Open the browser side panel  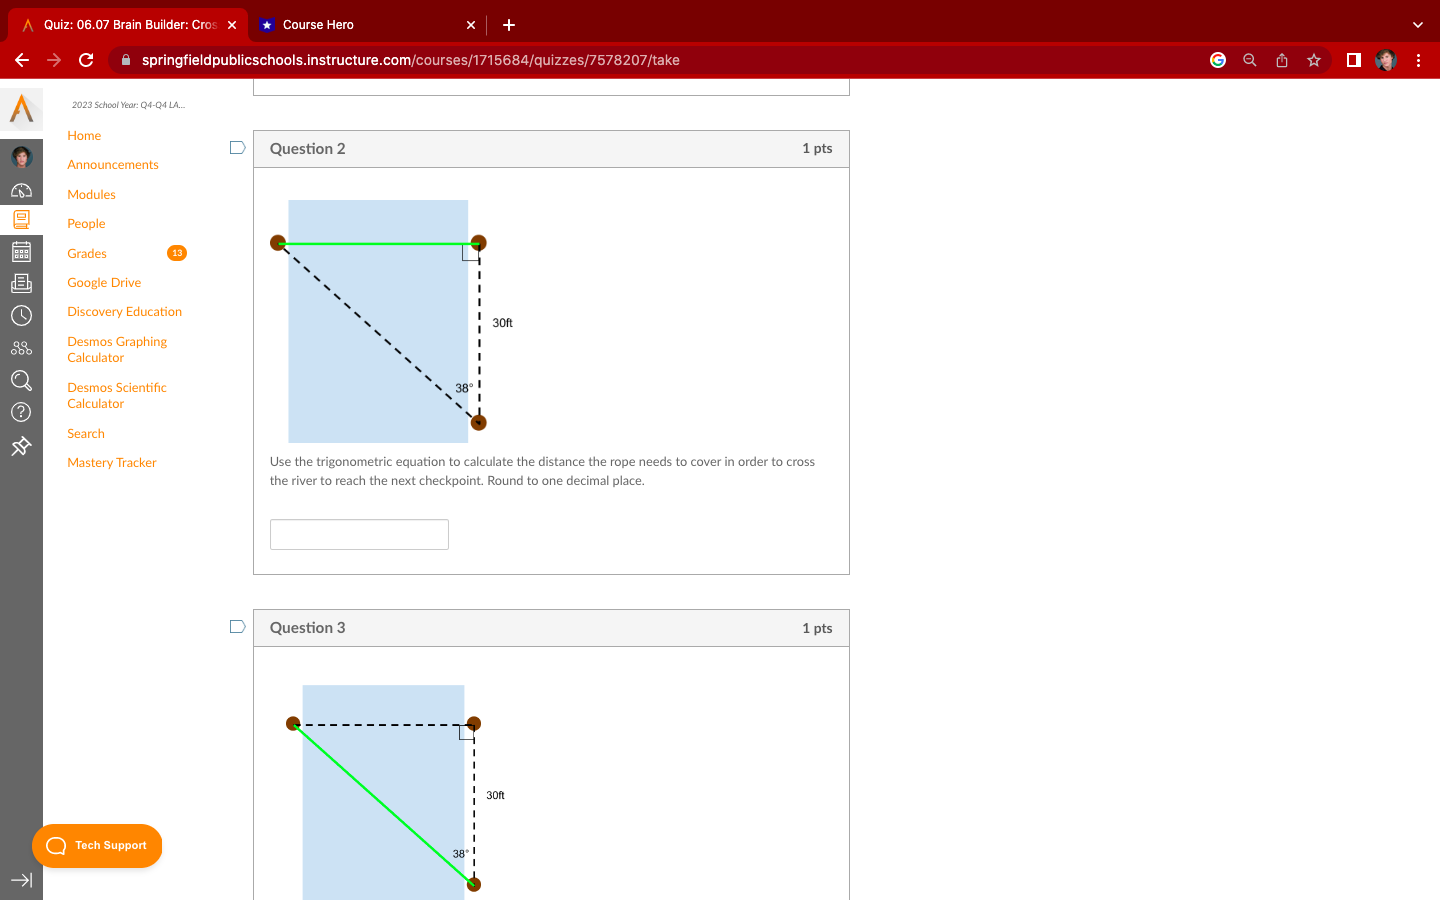pos(1354,60)
